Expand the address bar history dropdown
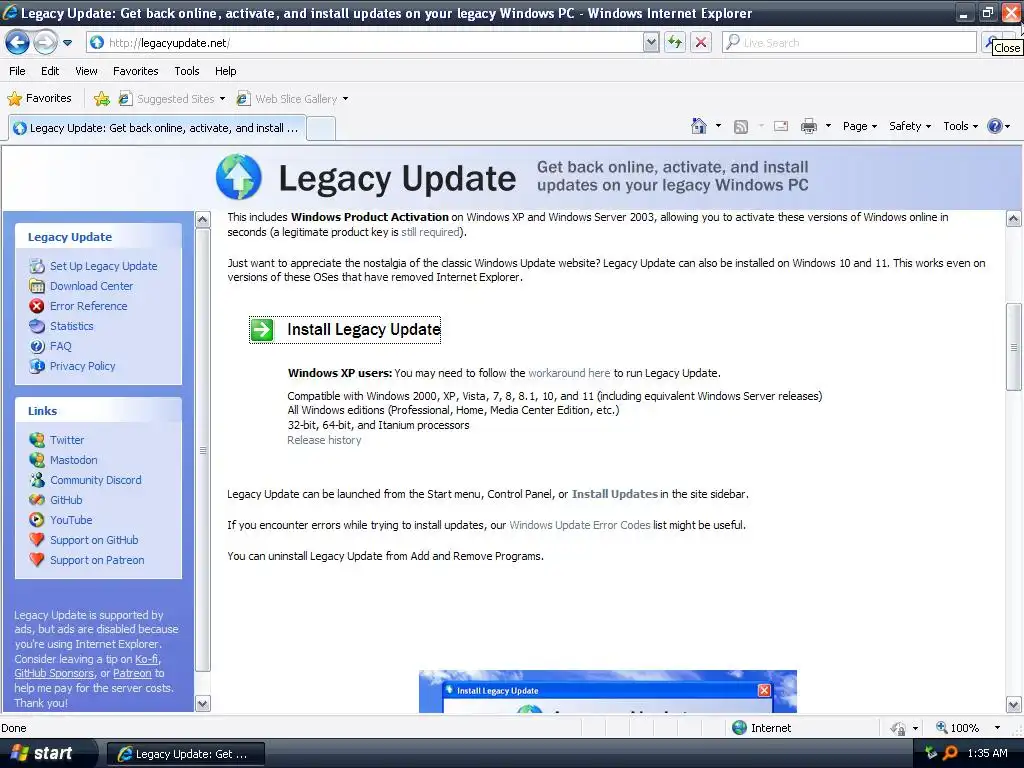Image resolution: width=1024 pixels, height=768 pixels. [x=650, y=42]
